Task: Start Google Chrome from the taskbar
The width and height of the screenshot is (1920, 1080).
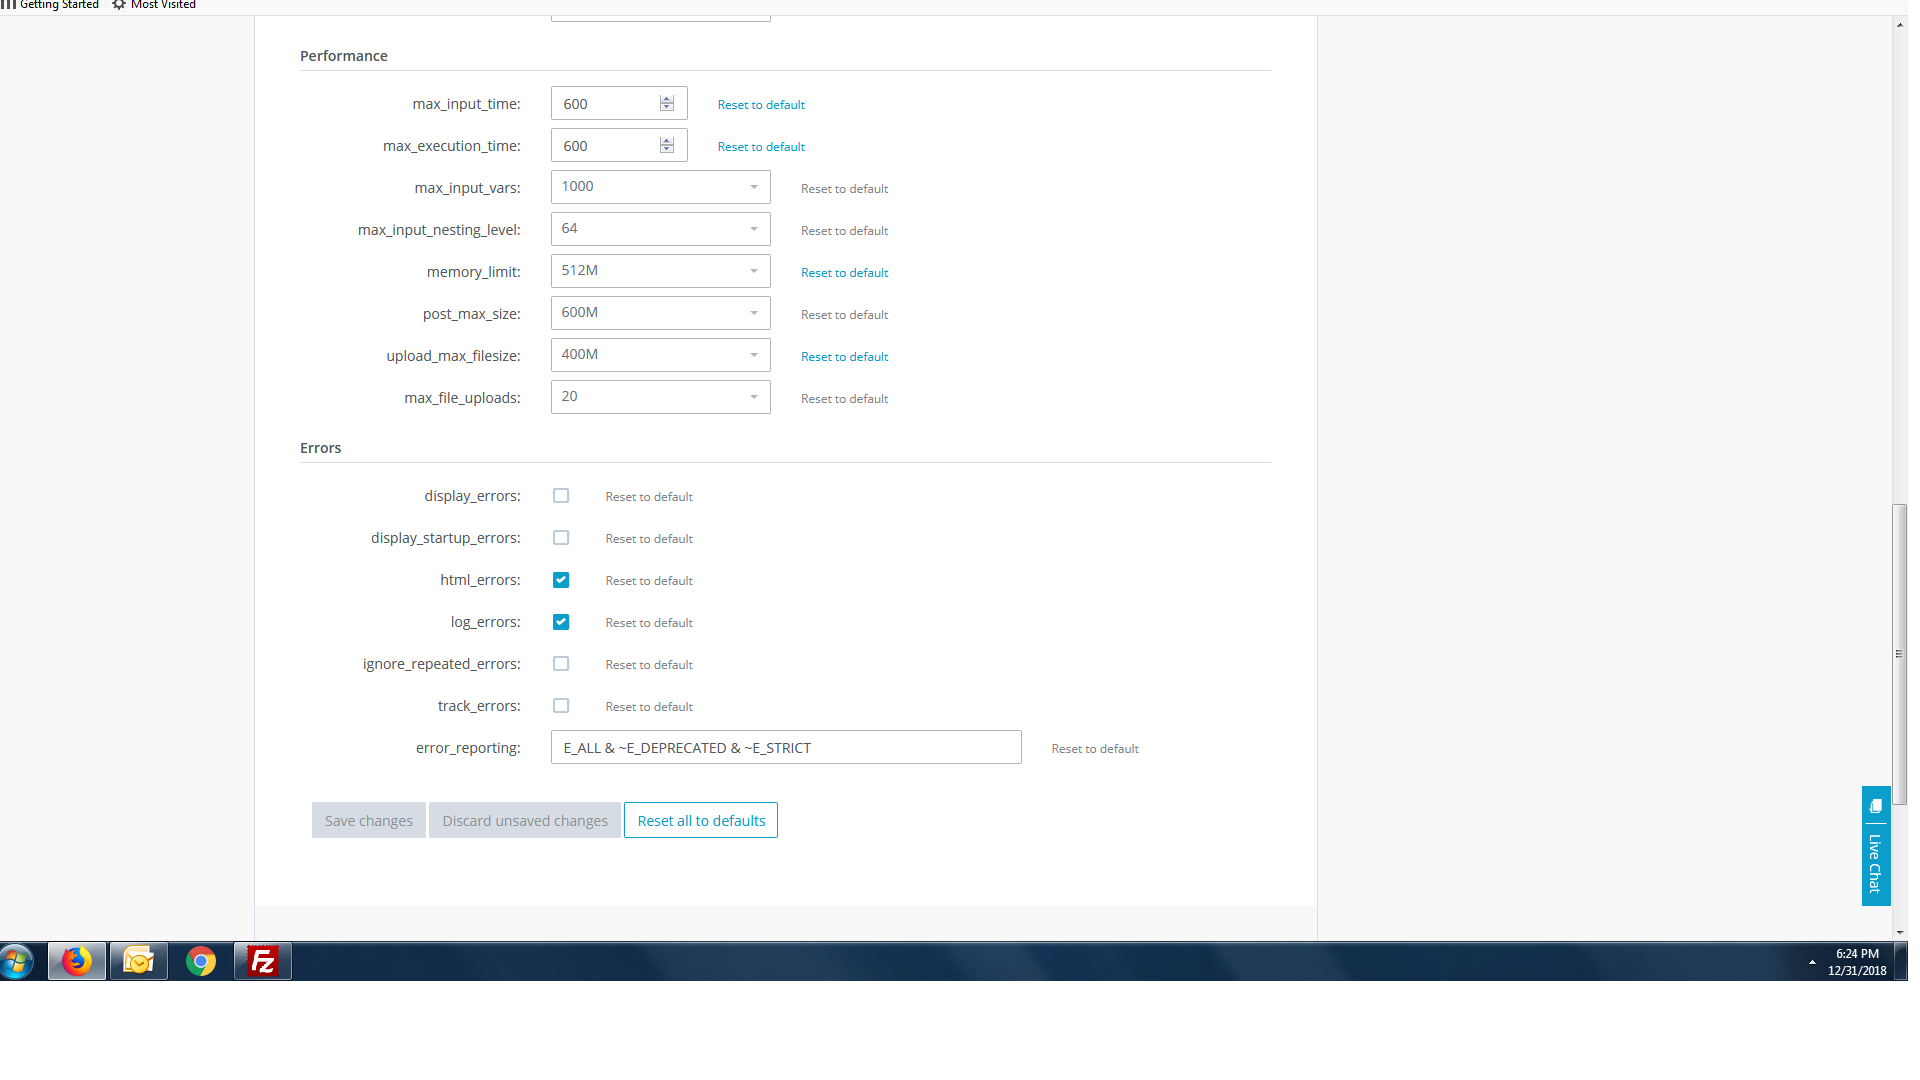Action: point(200,960)
